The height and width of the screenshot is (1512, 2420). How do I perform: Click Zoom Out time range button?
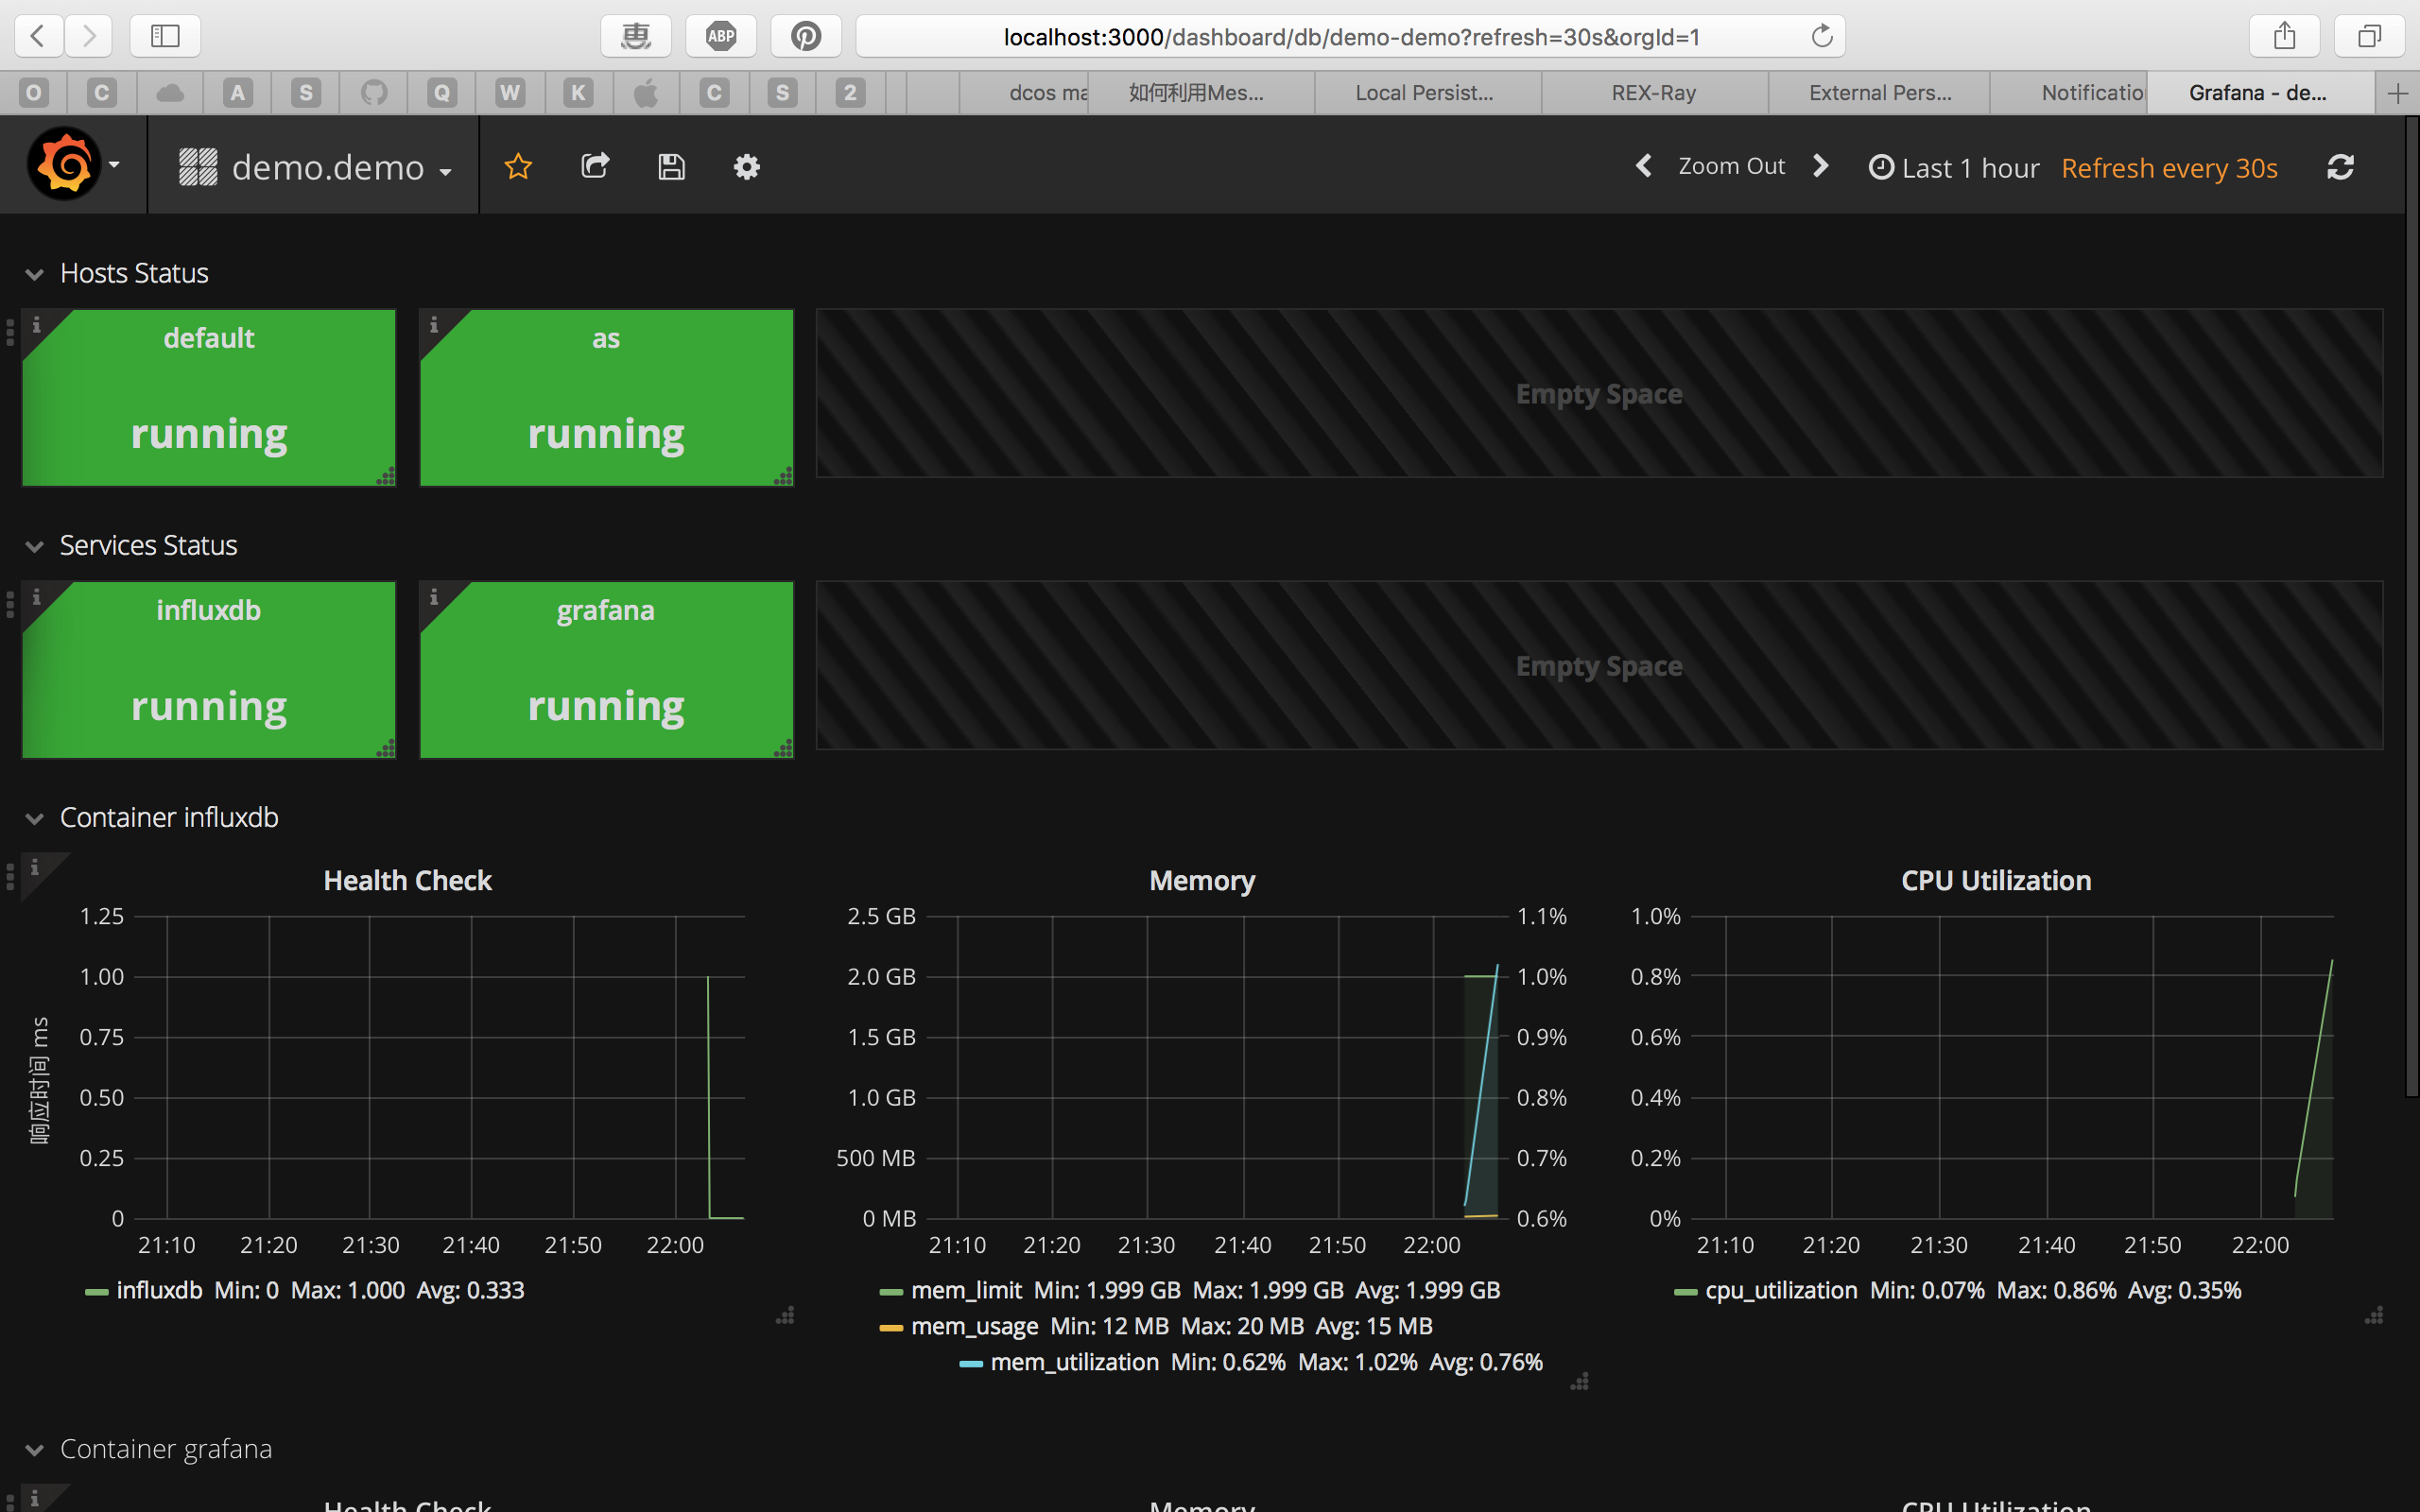1731,166
